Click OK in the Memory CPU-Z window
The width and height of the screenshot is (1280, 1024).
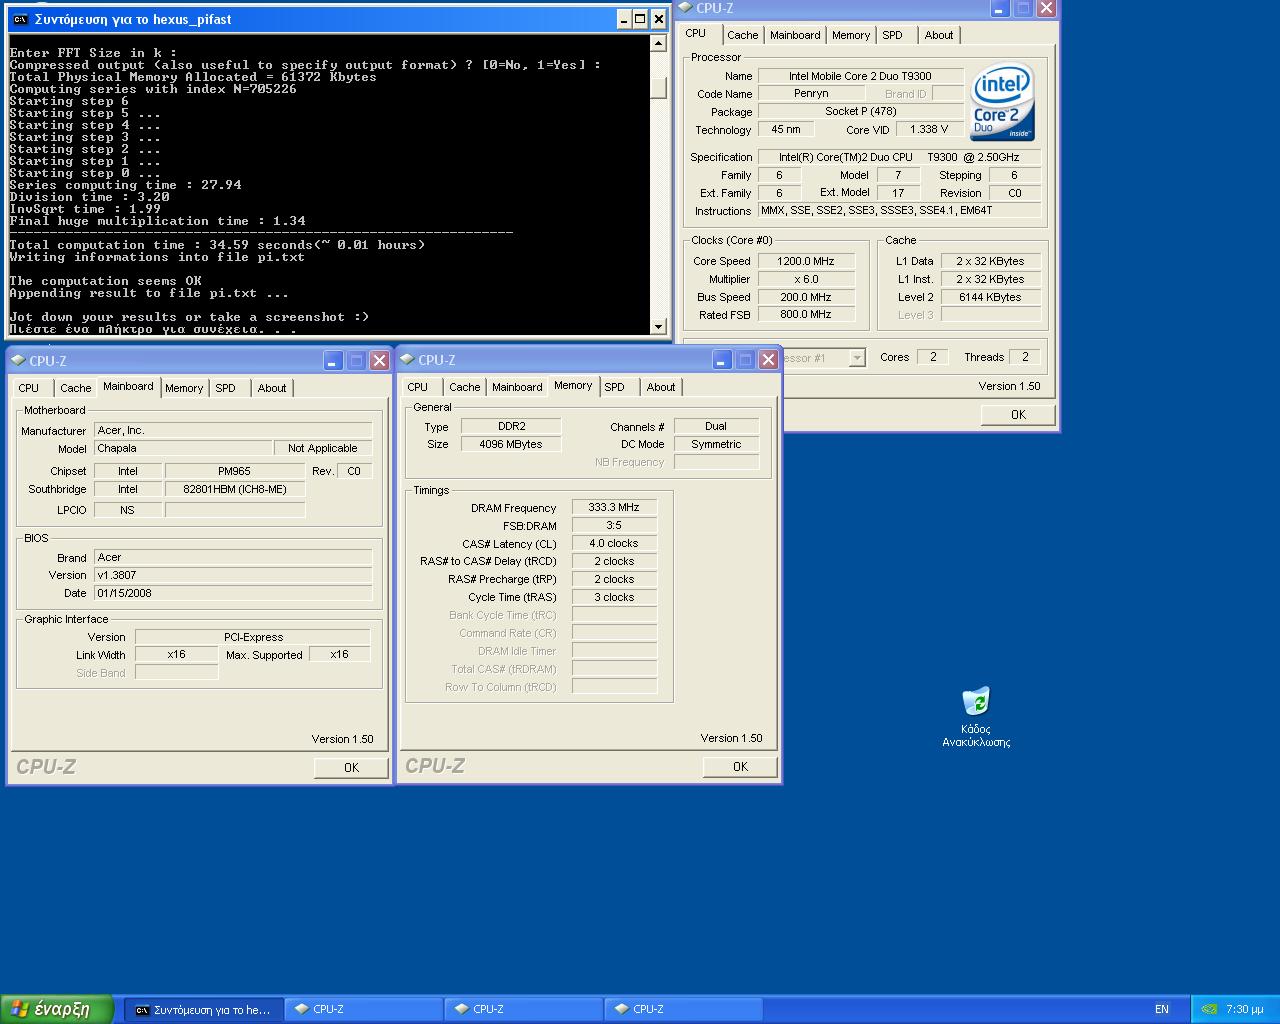click(740, 766)
